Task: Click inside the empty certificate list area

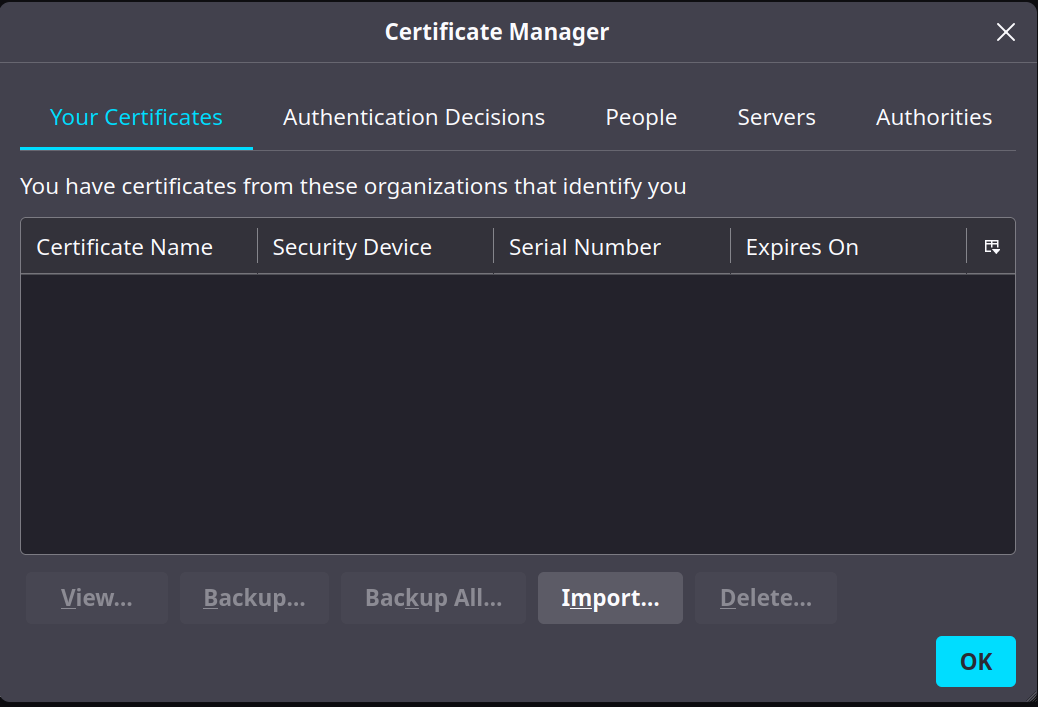Action: coord(517,414)
